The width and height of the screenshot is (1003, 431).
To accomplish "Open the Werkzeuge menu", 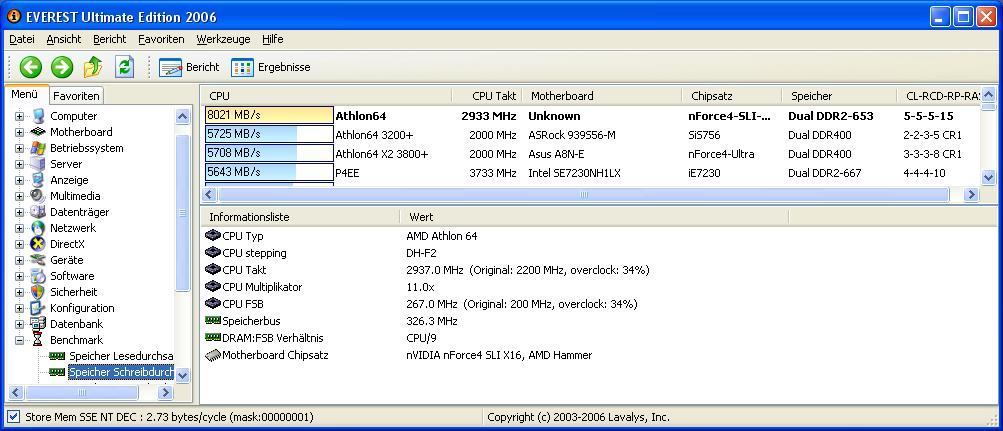I will pos(223,40).
